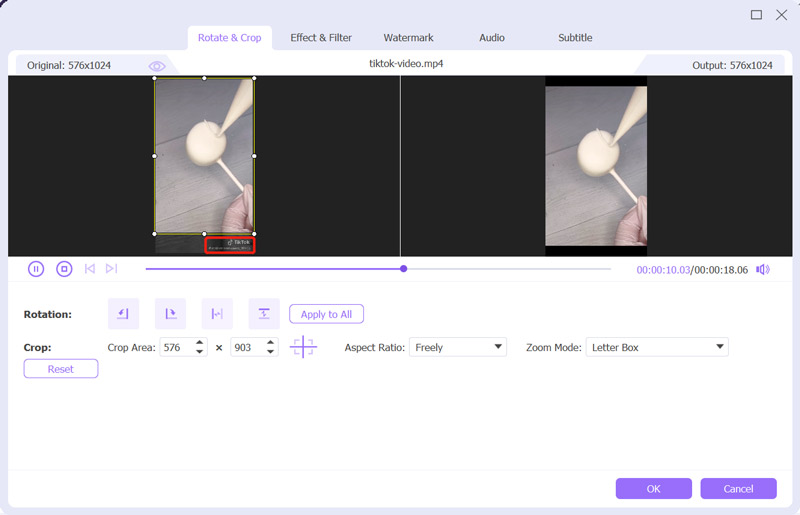
Task: Mute the volume speaker icon
Action: [x=763, y=269]
